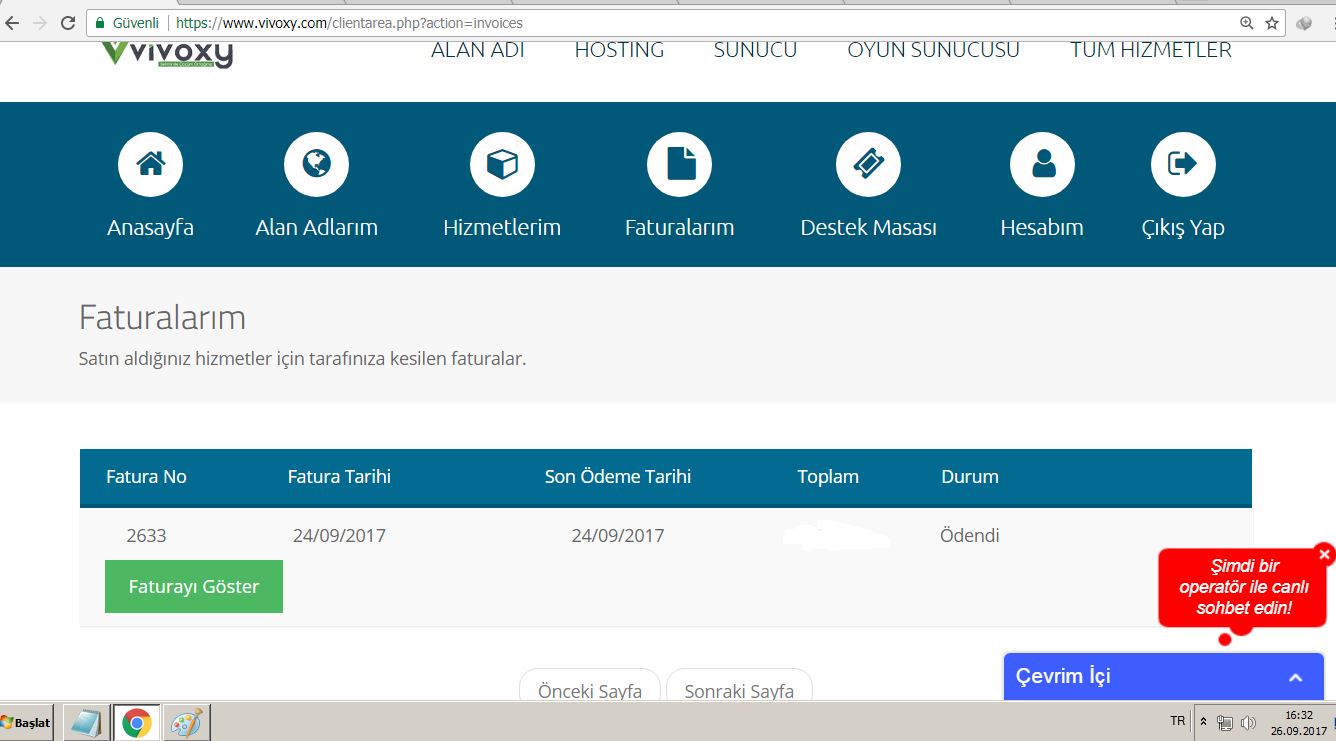Click the network tray icon

pyautogui.click(x=1225, y=722)
